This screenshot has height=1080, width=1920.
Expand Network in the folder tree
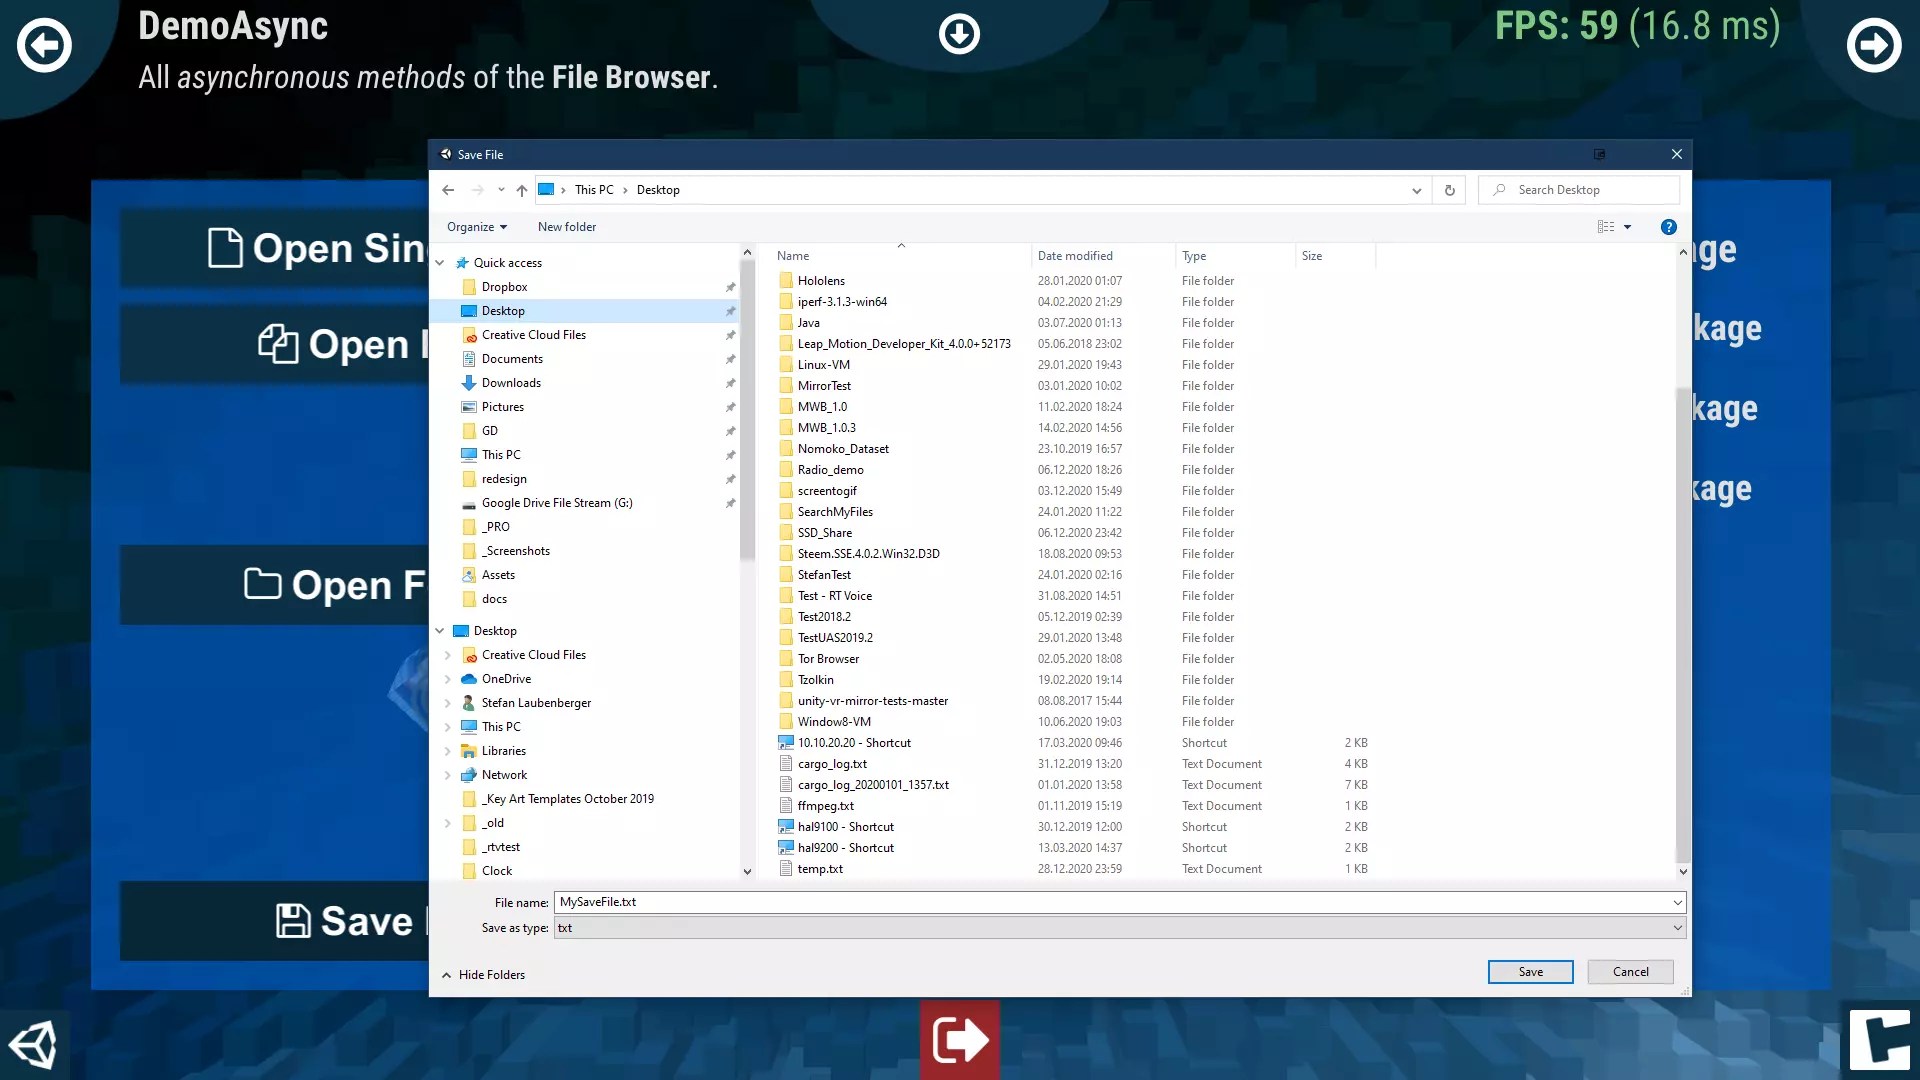pyautogui.click(x=448, y=775)
